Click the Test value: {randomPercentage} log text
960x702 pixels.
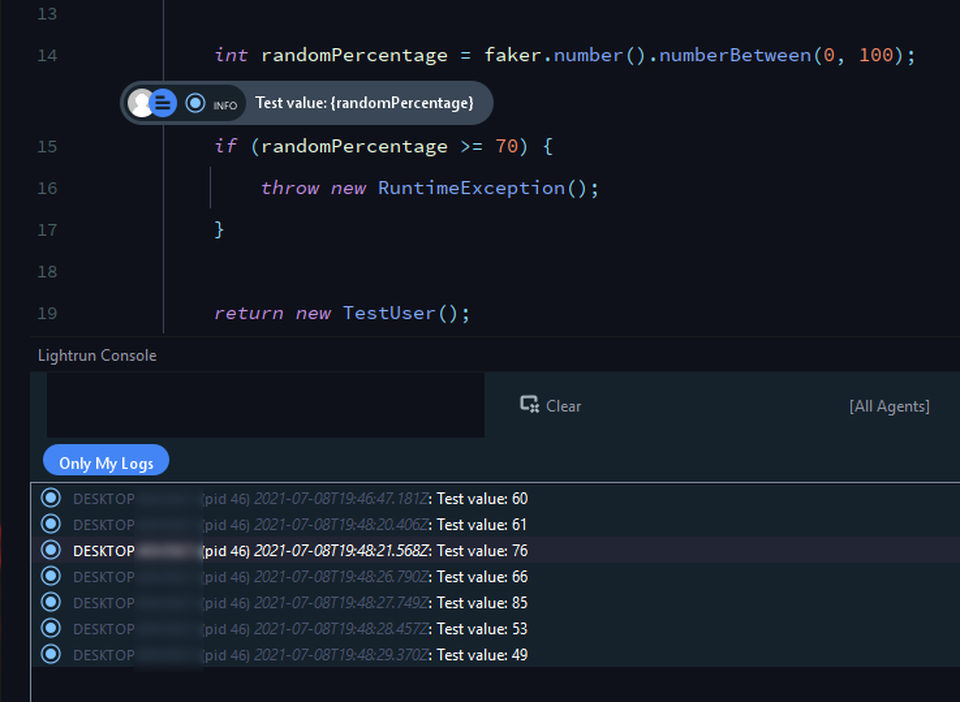364,103
